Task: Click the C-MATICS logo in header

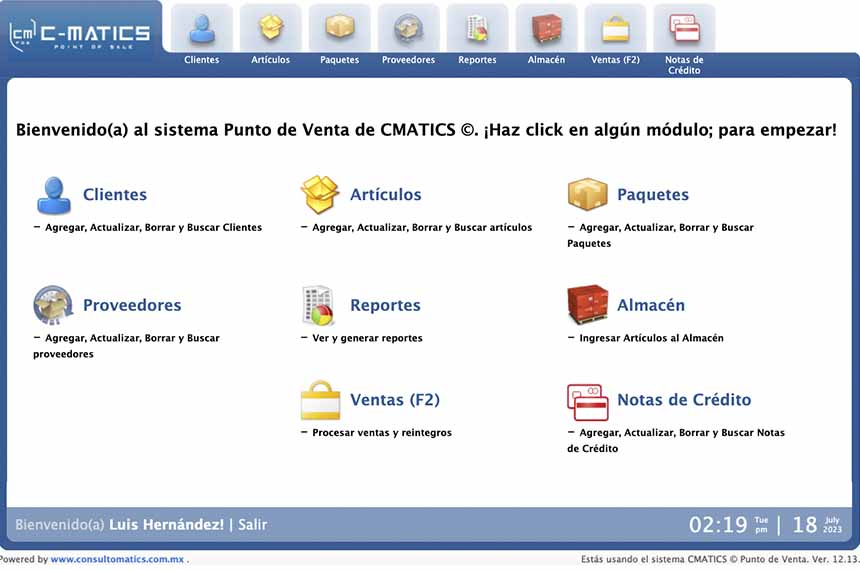Action: pyautogui.click(x=80, y=35)
